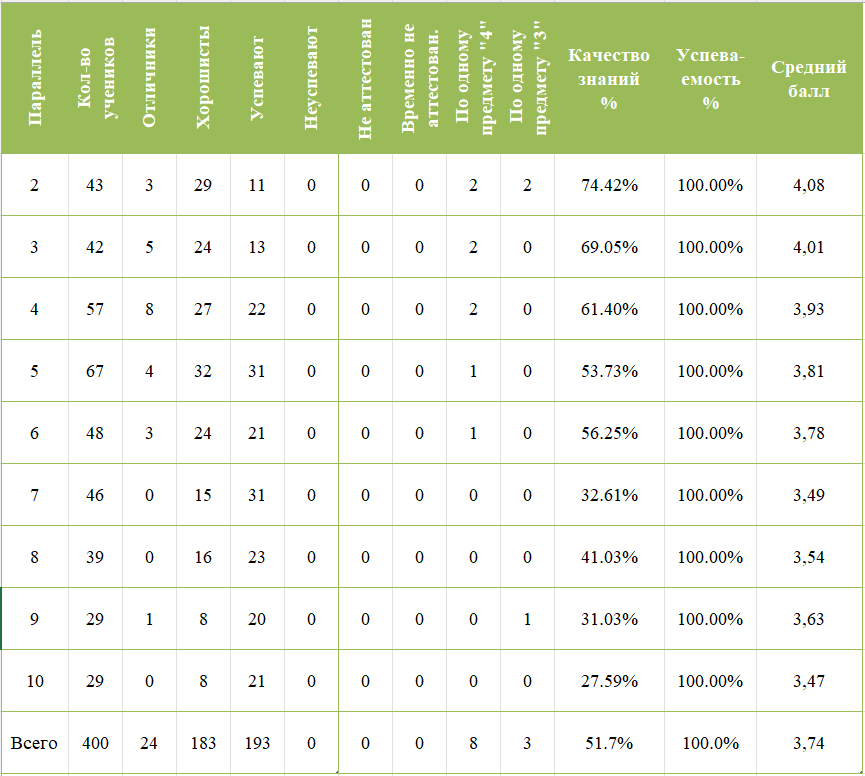Click the cell with value 74.42%
Screen dimensions: 865x776
(x=609, y=185)
